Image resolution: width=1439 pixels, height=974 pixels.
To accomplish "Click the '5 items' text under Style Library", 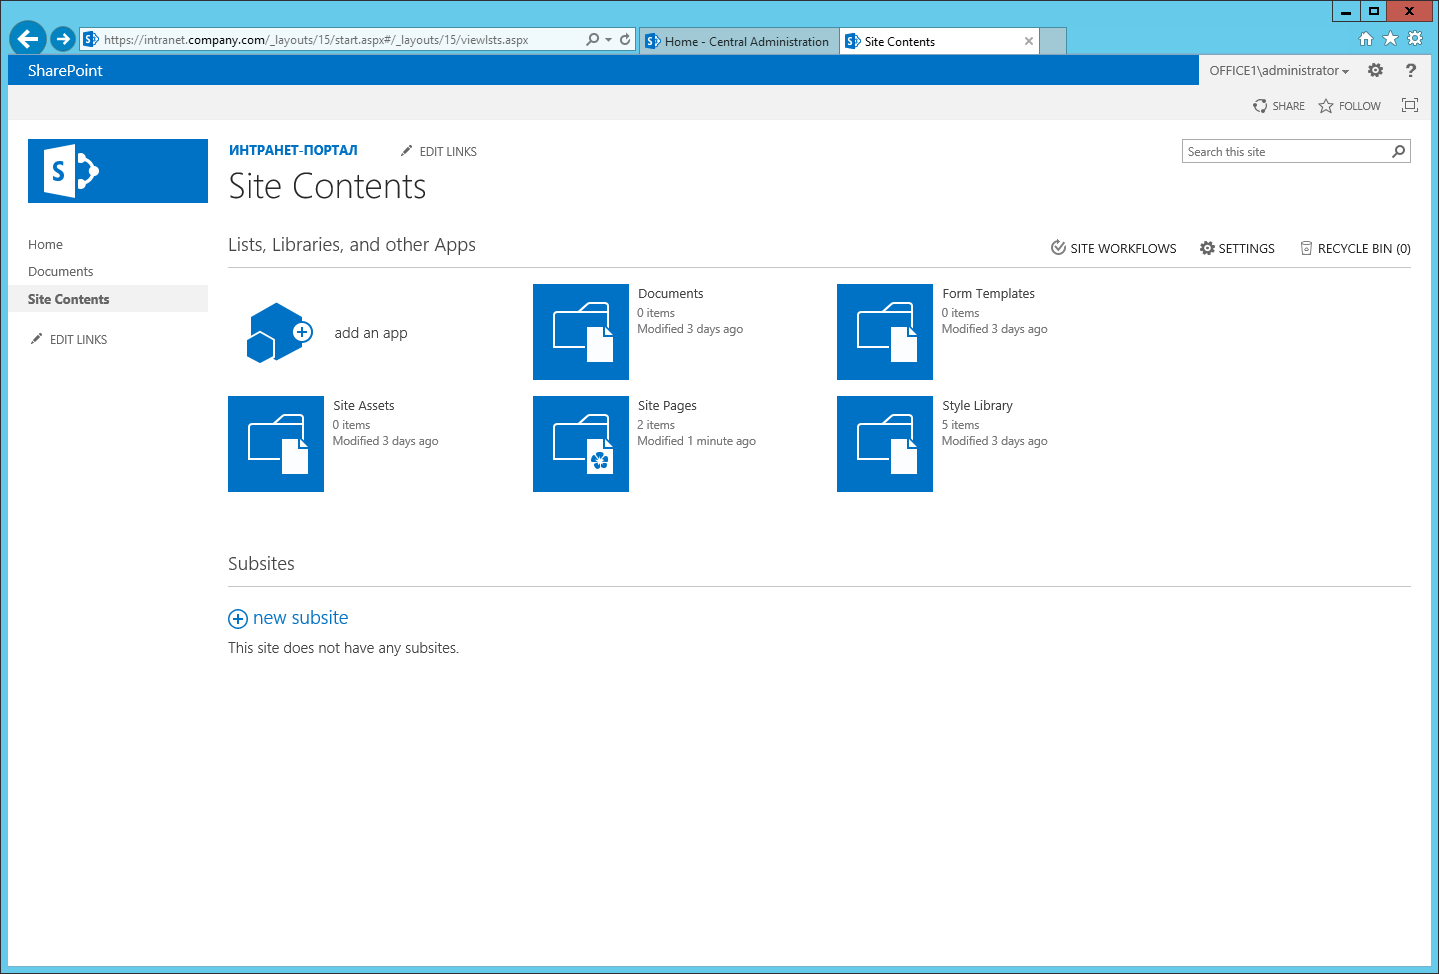I will [x=960, y=425].
